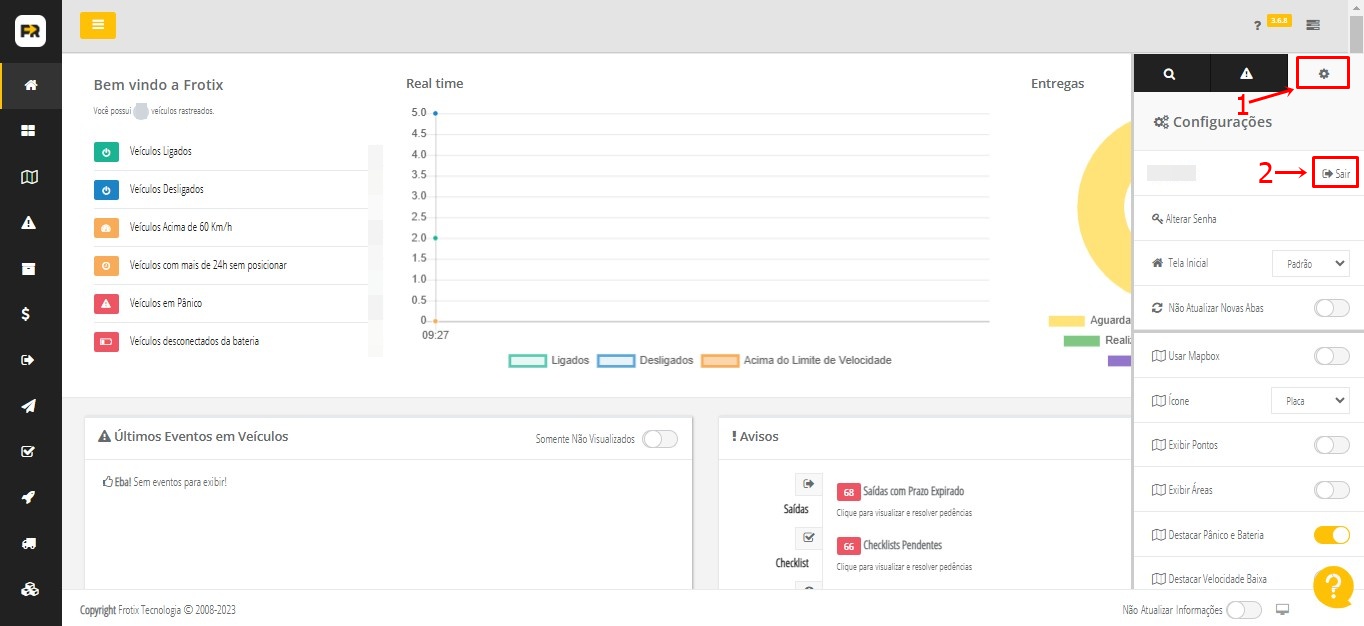Image resolution: width=1364 pixels, height=626 pixels.
Task: Switch to the alerts warning tab
Action: [1247, 73]
